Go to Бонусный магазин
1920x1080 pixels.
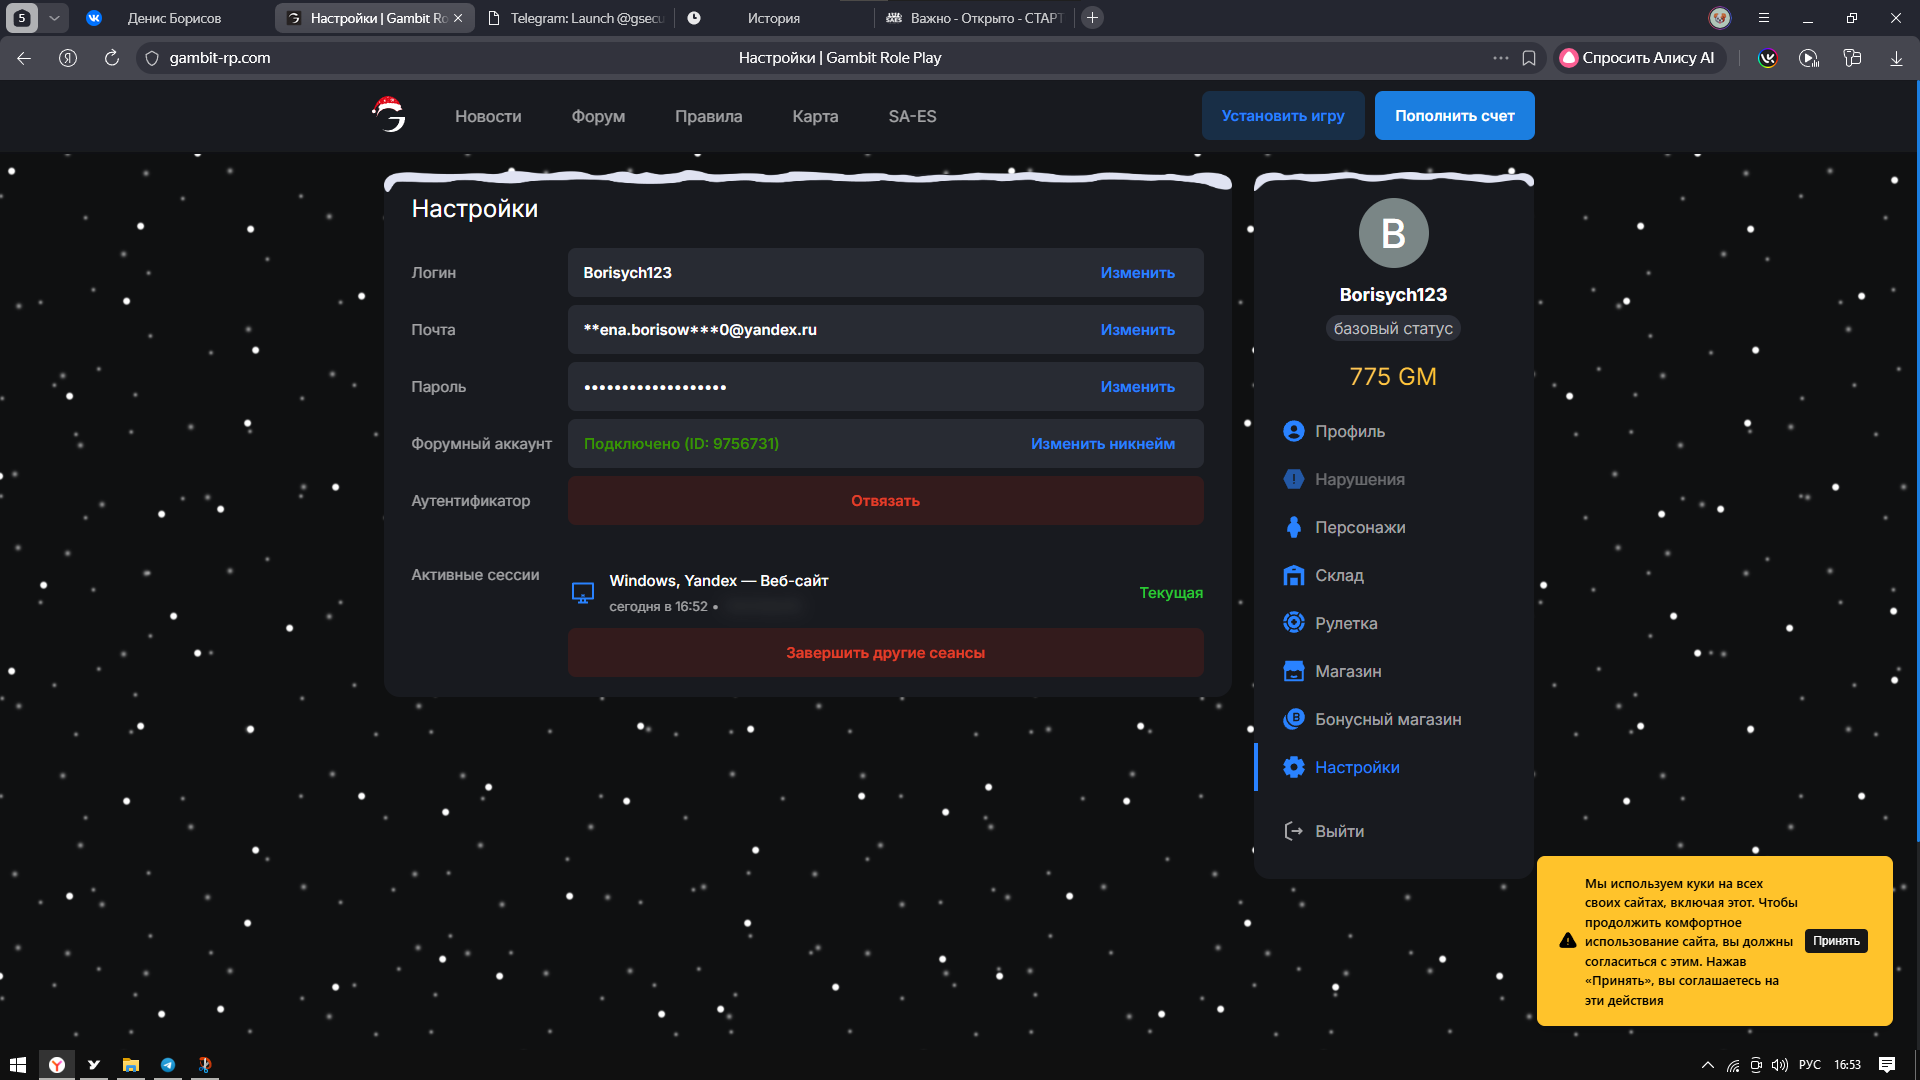[x=1387, y=719]
